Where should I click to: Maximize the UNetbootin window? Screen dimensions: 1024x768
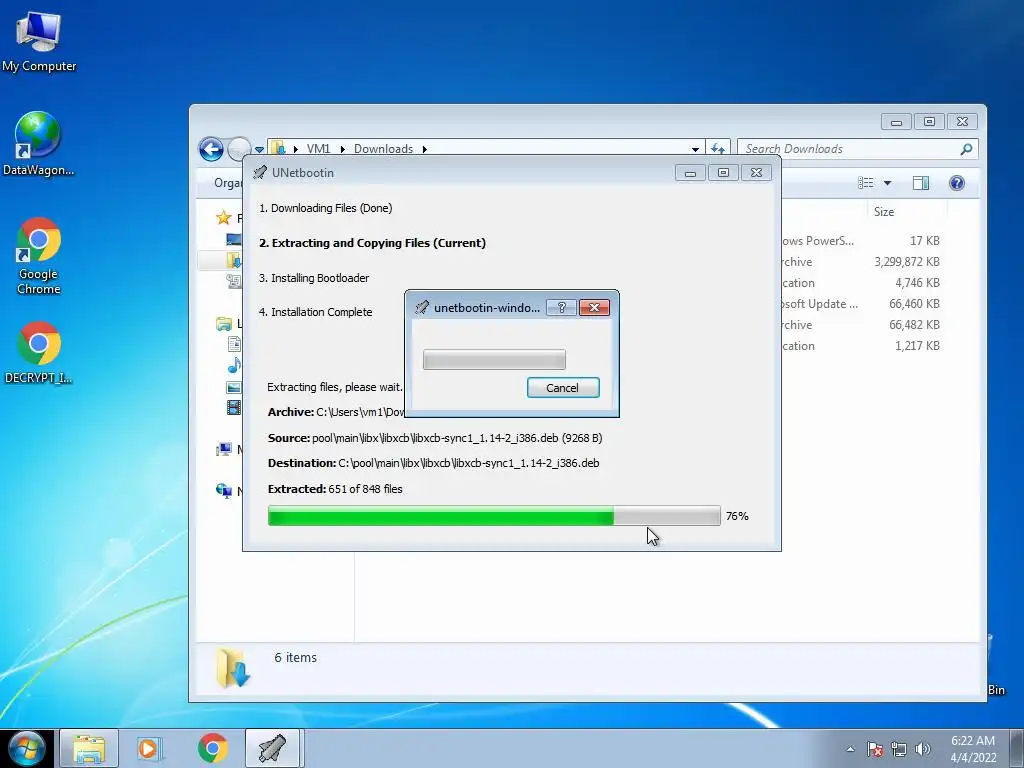pyautogui.click(x=723, y=172)
